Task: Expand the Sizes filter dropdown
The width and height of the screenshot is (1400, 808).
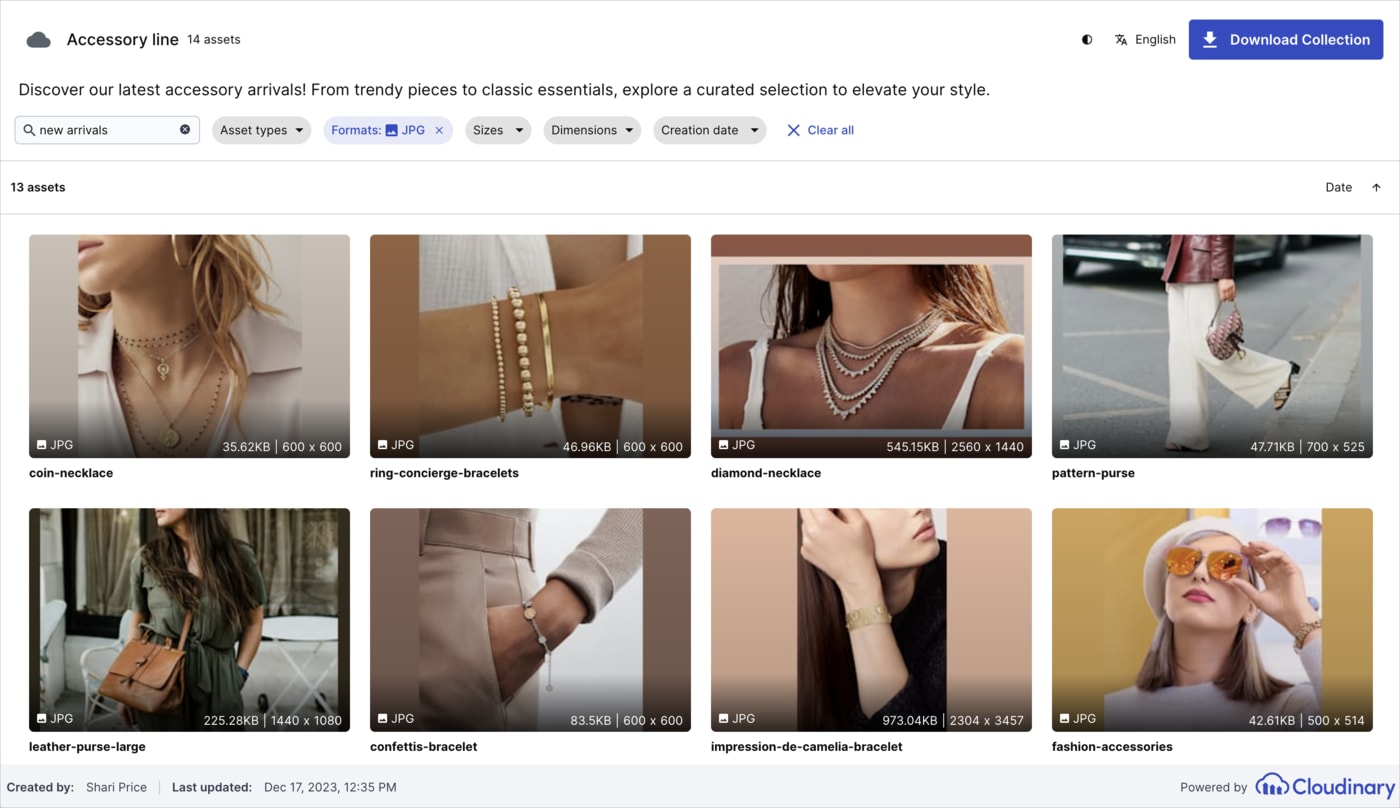Action: click(x=498, y=130)
